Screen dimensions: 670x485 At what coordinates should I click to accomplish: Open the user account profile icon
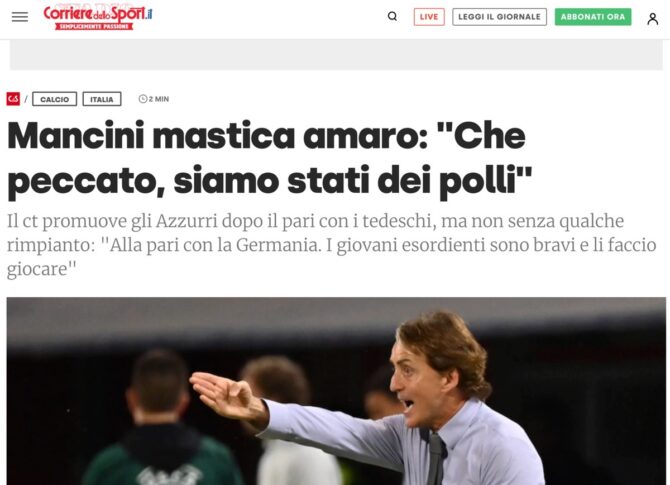652,18
